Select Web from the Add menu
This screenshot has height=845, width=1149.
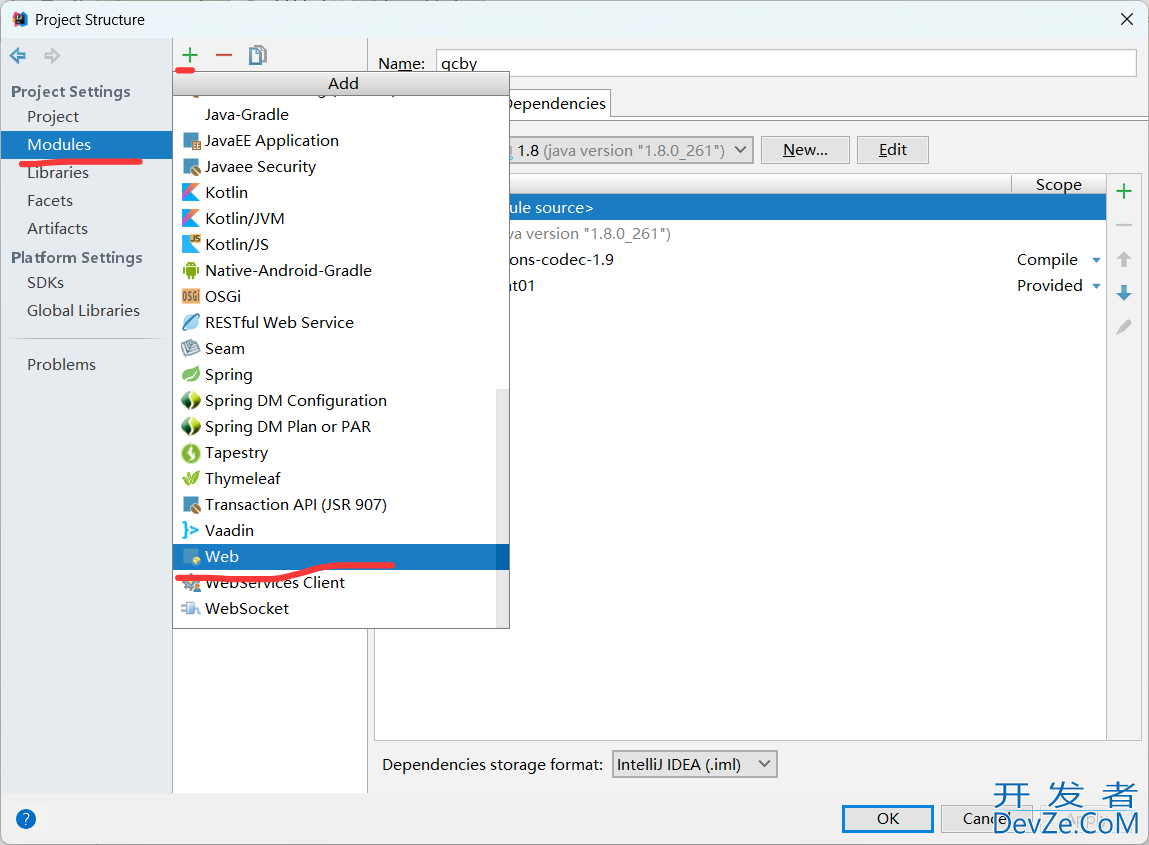(341, 557)
